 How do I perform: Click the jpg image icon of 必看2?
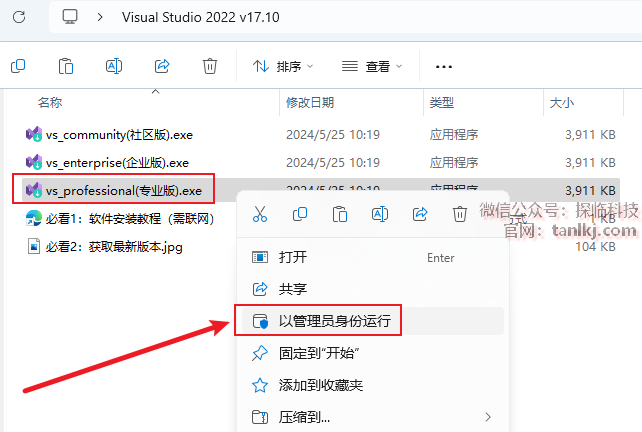34,247
